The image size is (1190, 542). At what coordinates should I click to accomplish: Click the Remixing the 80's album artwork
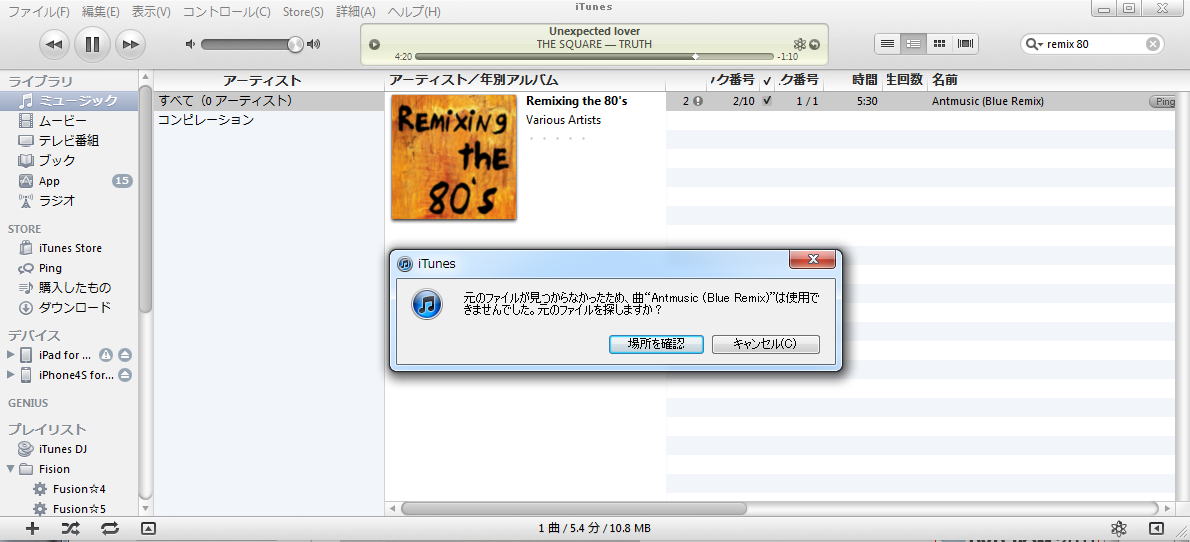pyautogui.click(x=454, y=157)
